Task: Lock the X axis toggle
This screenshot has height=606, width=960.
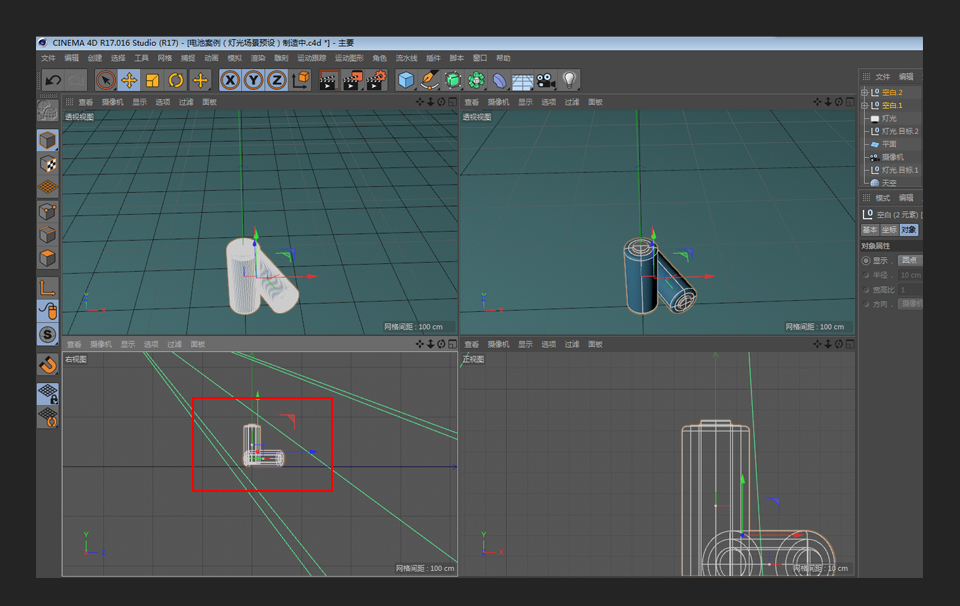Action: [x=231, y=80]
